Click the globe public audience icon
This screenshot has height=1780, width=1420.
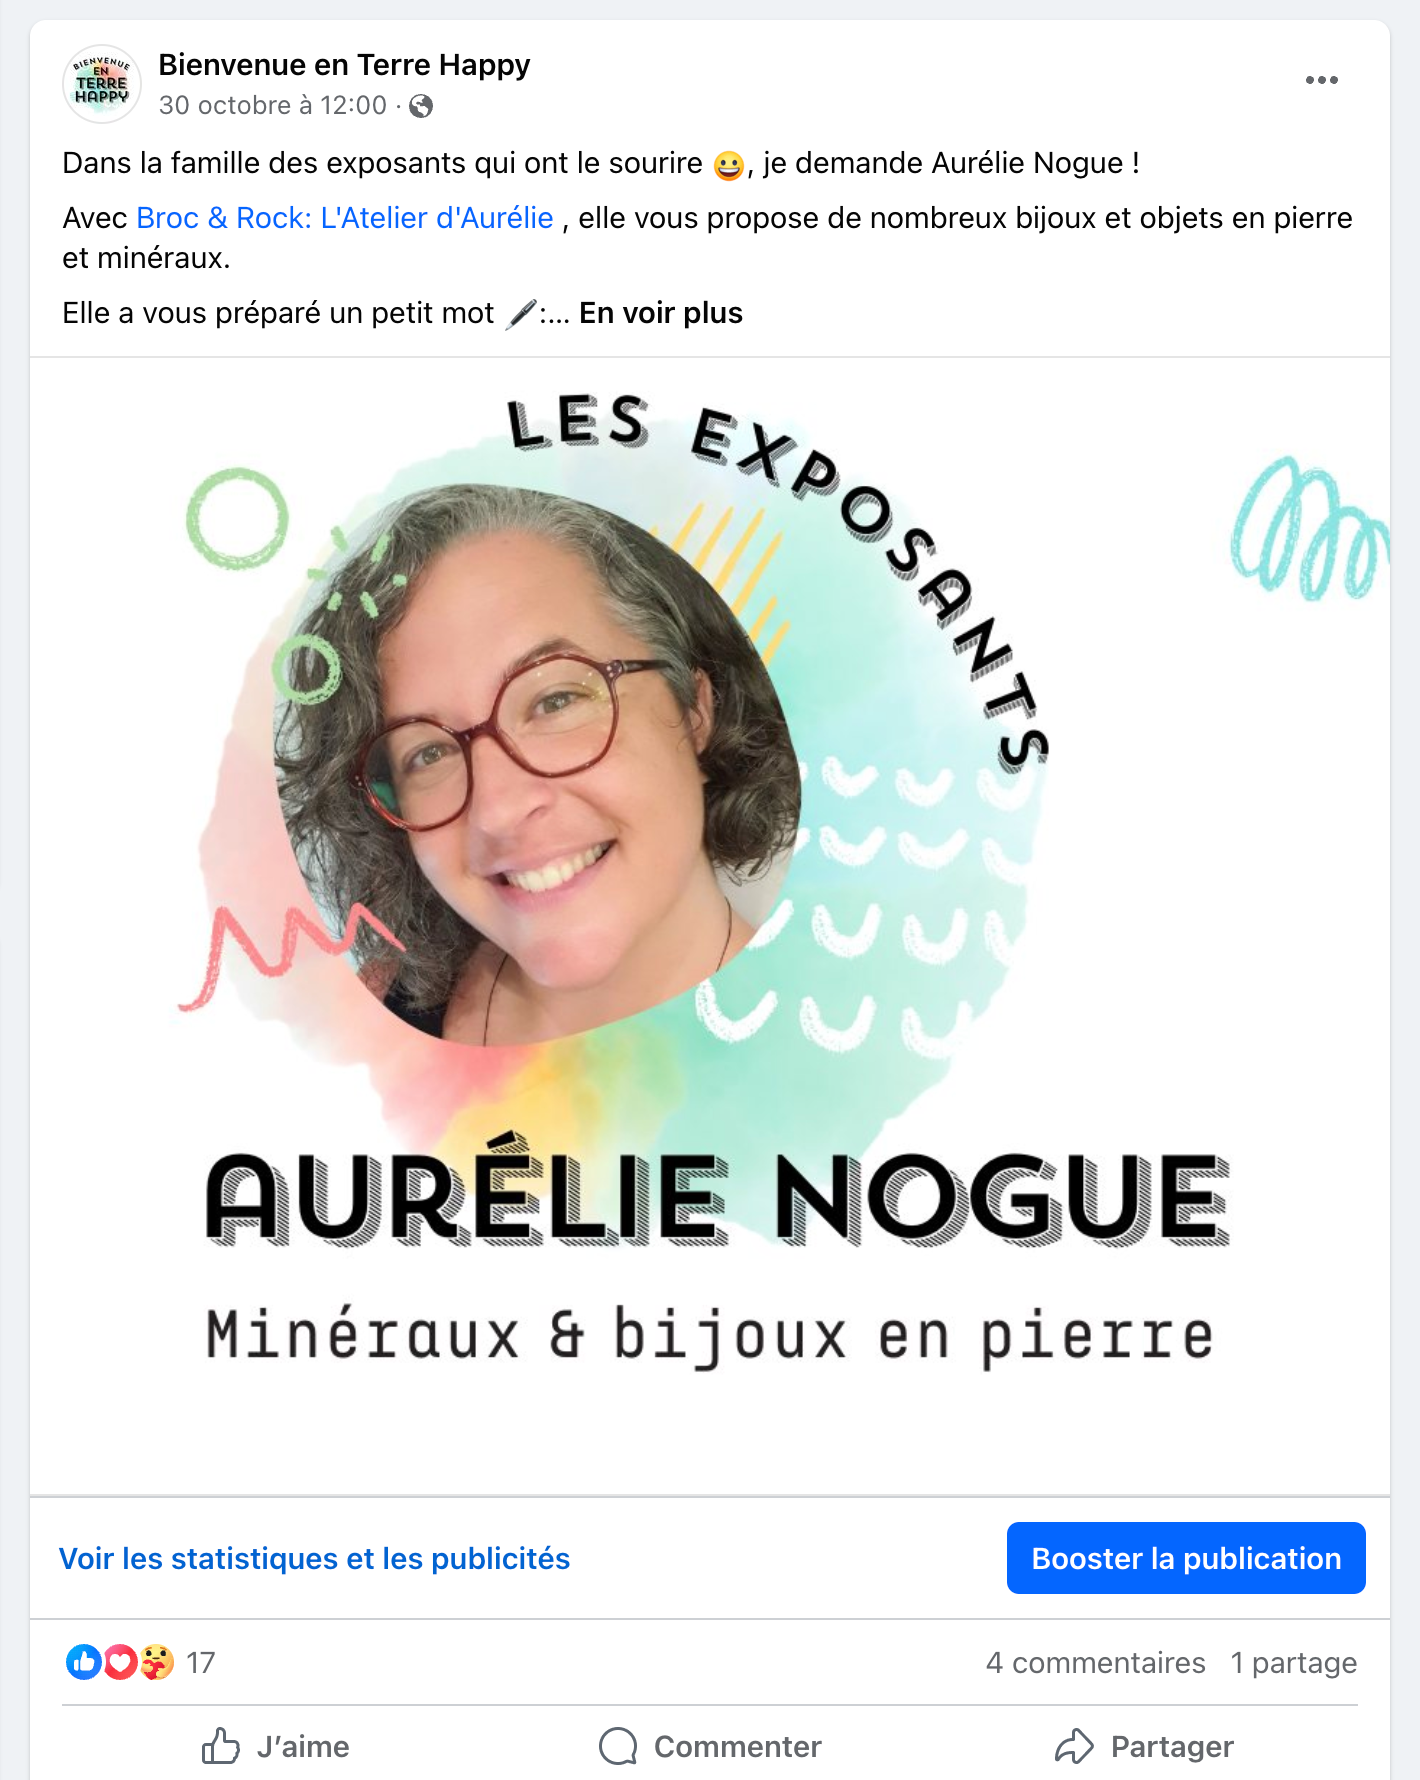click(422, 106)
